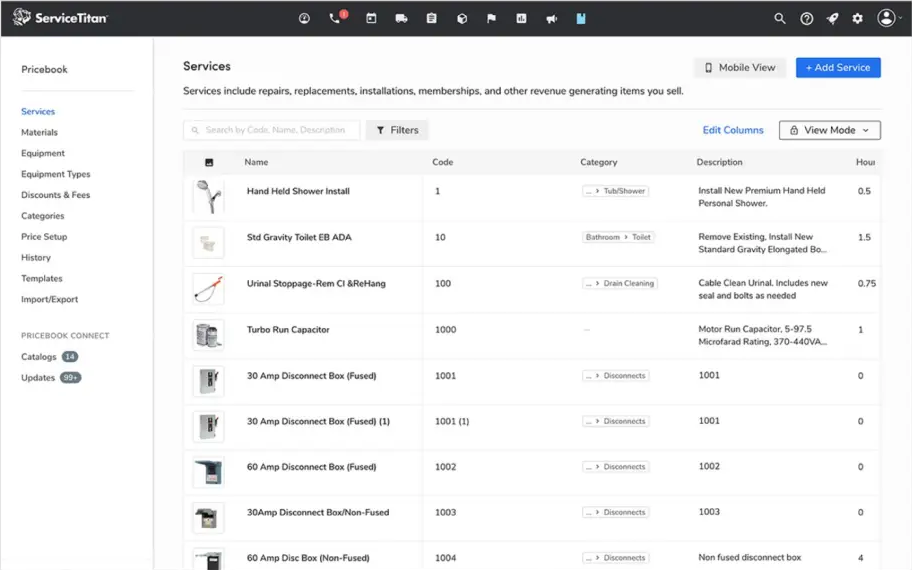Image resolution: width=912 pixels, height=570 pixels.
Task: Open Std Gravity Toilet EB ADA service
Action: pos(299,237)
